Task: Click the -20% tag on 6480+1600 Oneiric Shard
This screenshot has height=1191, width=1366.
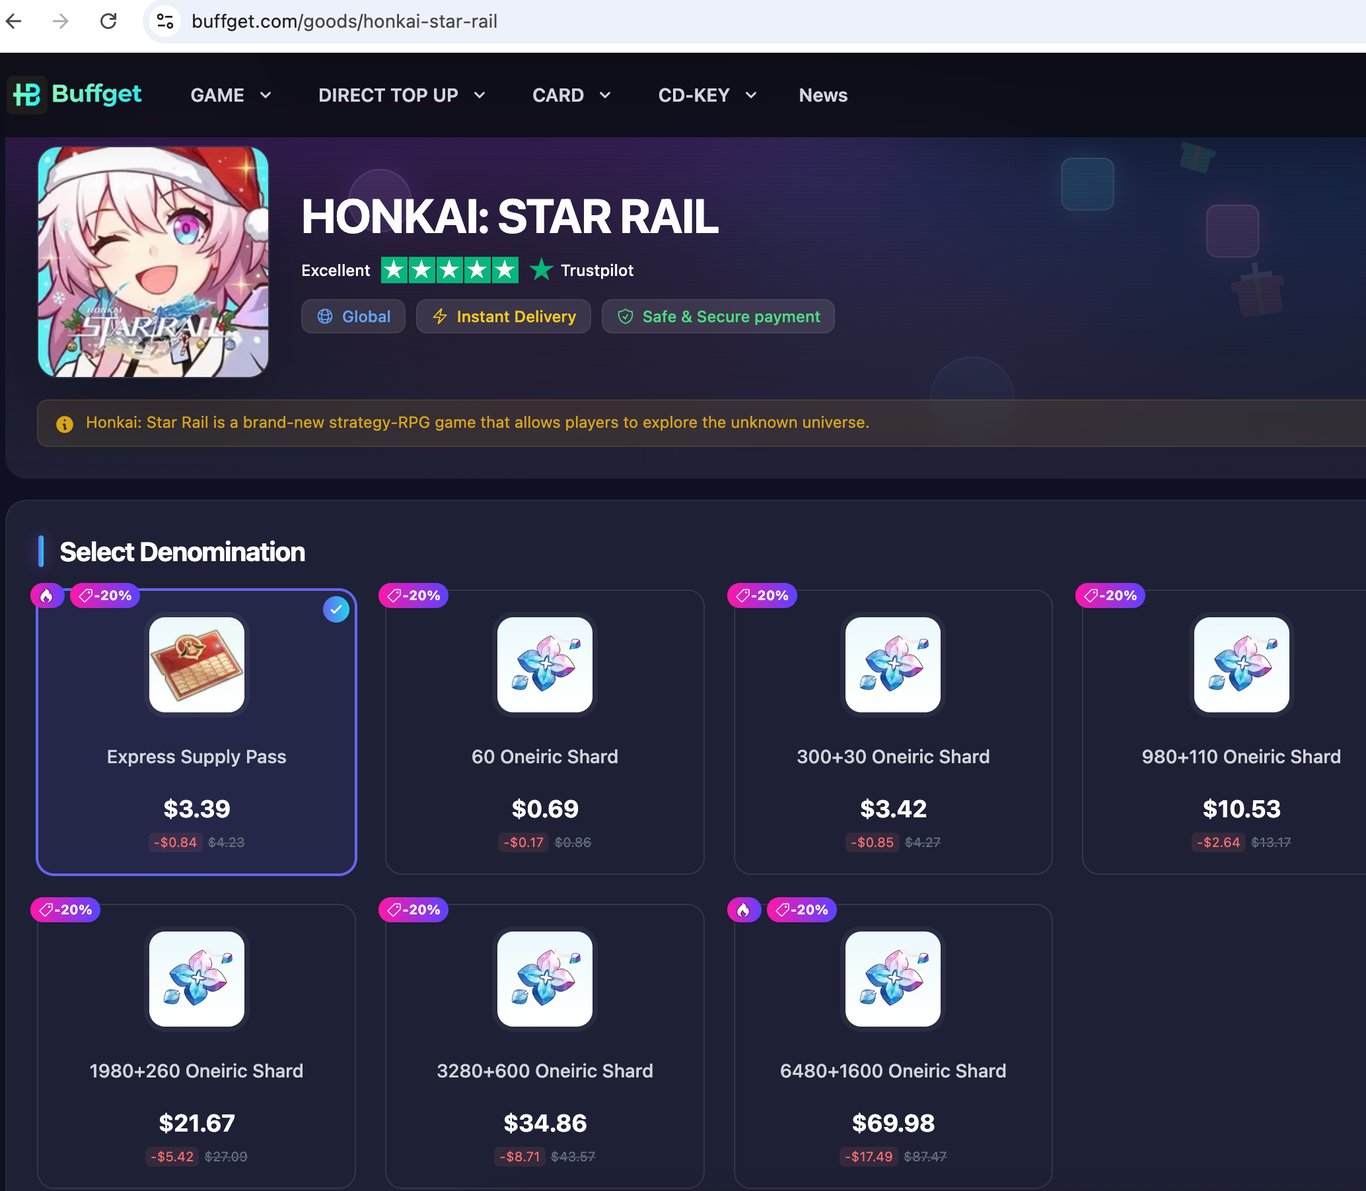Action: [x=802, y=910]
